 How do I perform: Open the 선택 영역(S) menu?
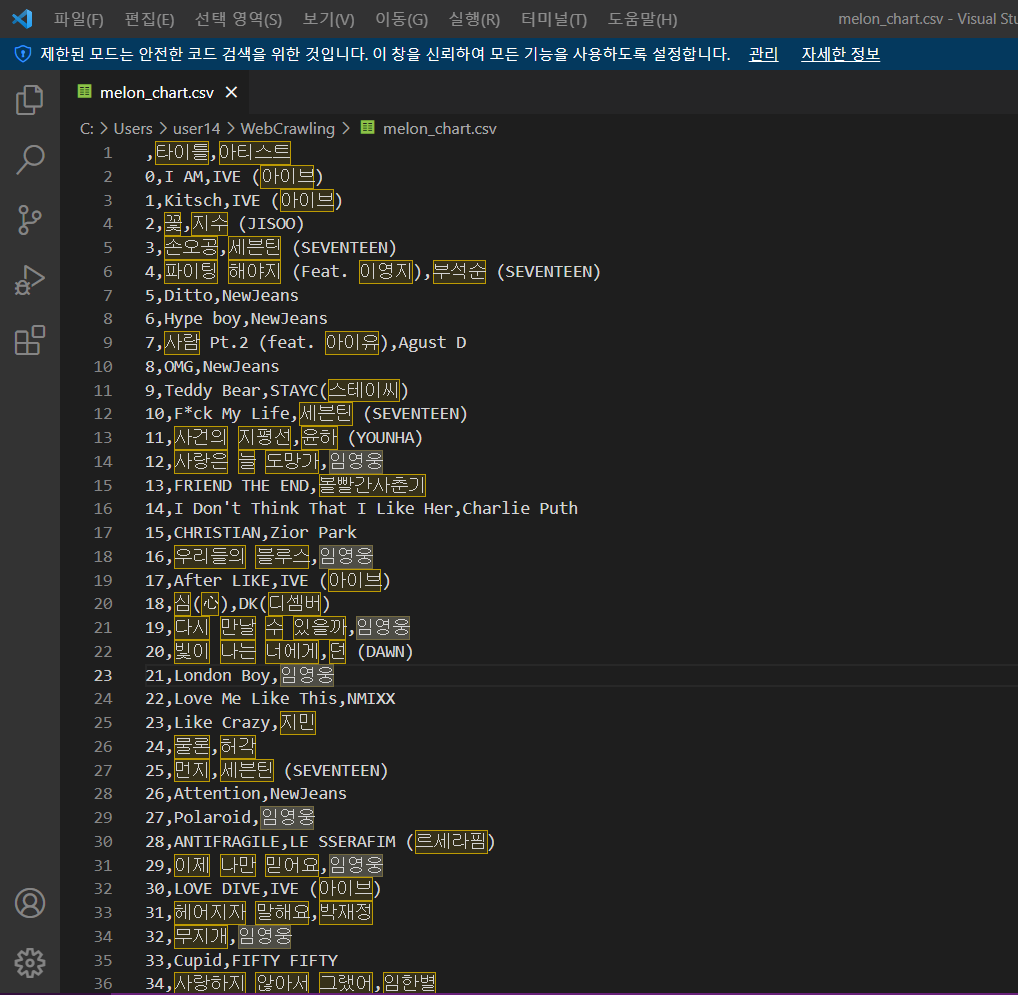238,19
